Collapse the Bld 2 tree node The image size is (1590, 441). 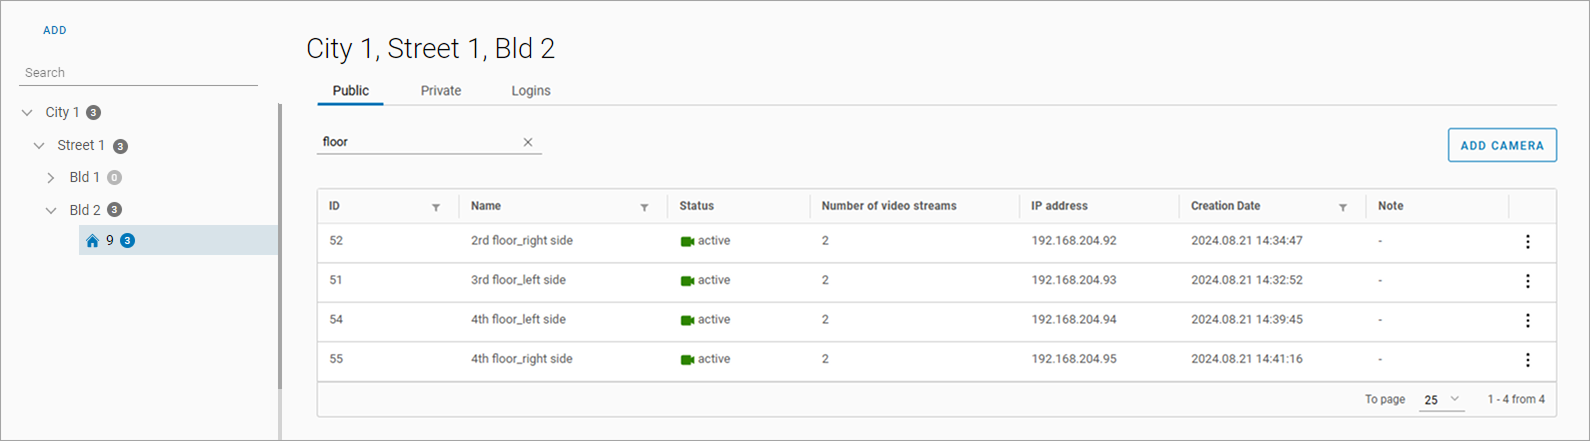coord(51,211)
